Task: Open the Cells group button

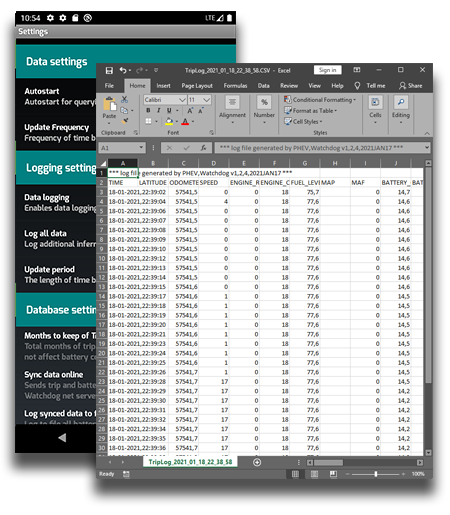Action: tap(375, 109)
